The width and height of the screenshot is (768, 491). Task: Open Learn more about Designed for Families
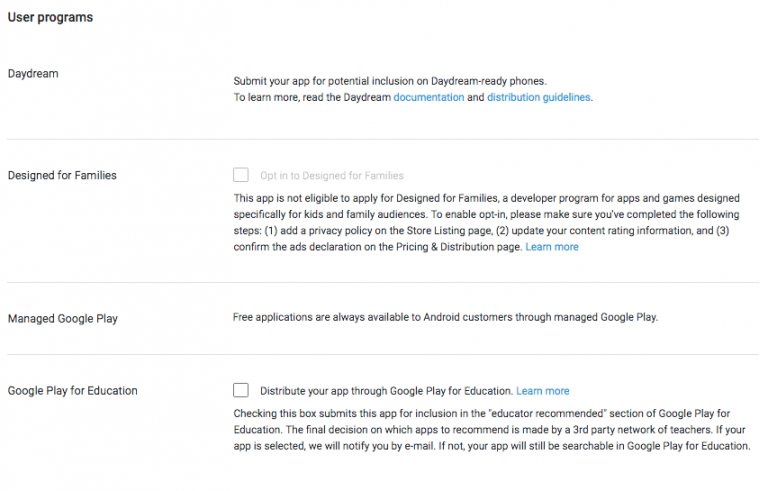[x=552, y=247]
